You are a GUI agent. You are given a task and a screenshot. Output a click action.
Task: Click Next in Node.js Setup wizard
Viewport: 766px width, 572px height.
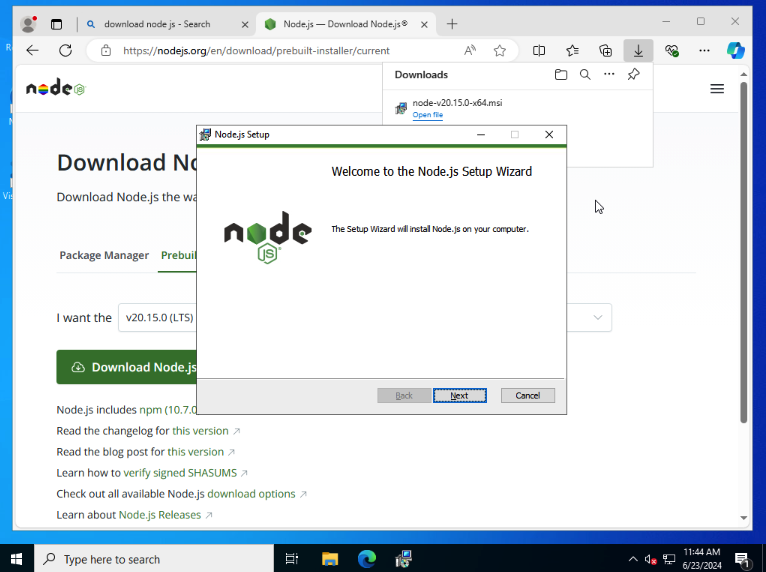click(x=459, y=395)
